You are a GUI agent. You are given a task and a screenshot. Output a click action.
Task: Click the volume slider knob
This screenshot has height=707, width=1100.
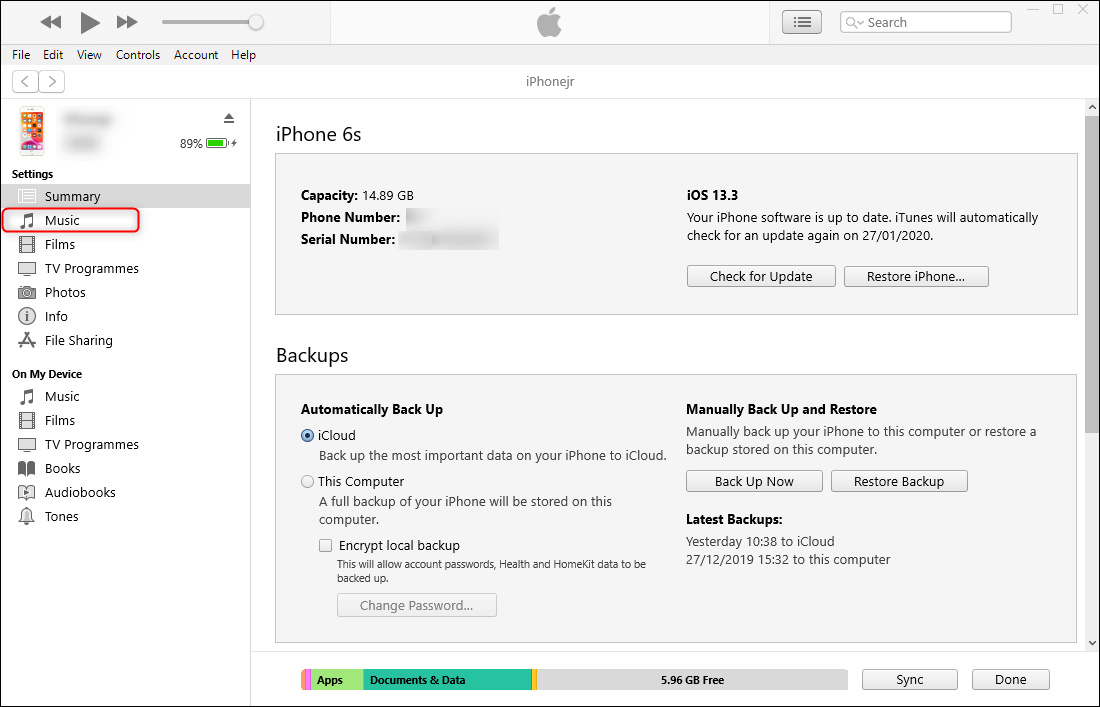[x=256, y=22]
